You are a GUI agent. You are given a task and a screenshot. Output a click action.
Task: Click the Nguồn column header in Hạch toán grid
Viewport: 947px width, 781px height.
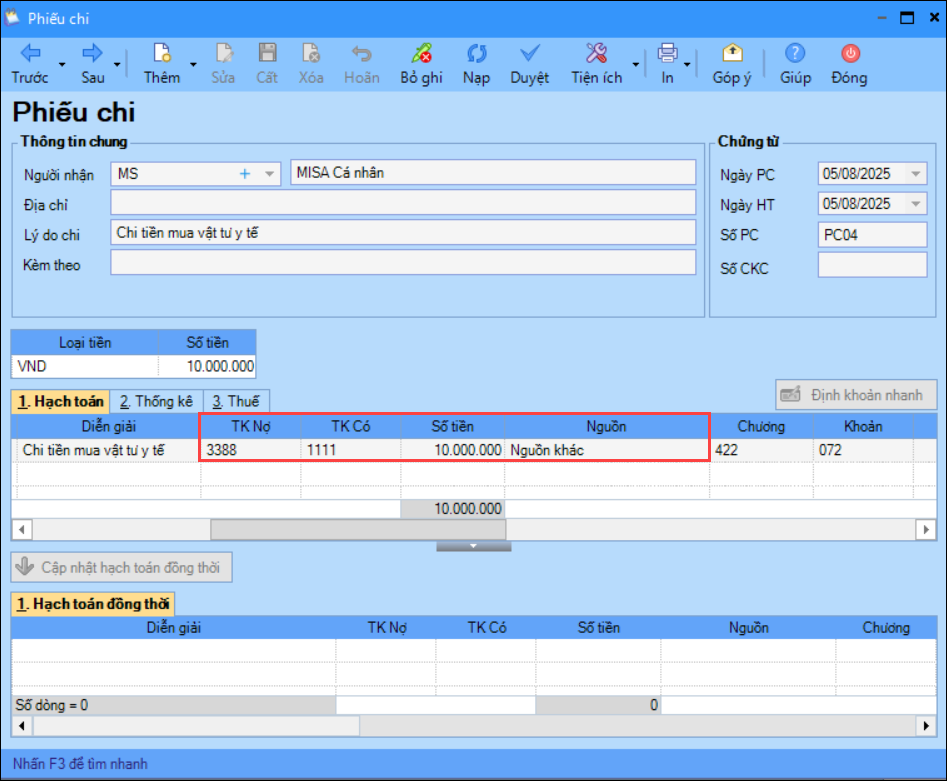click(x=606, y=426)
